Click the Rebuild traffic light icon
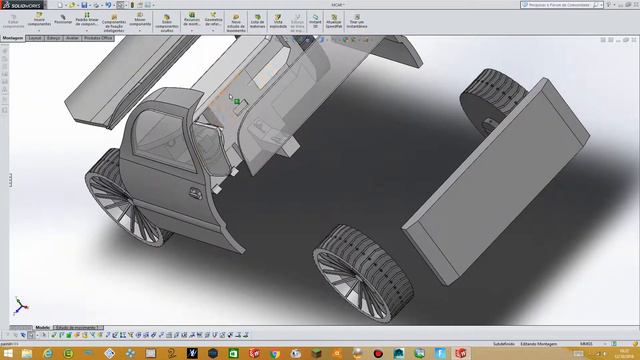Viewport: 640px width, 360px height. click(x=132, y=5)
